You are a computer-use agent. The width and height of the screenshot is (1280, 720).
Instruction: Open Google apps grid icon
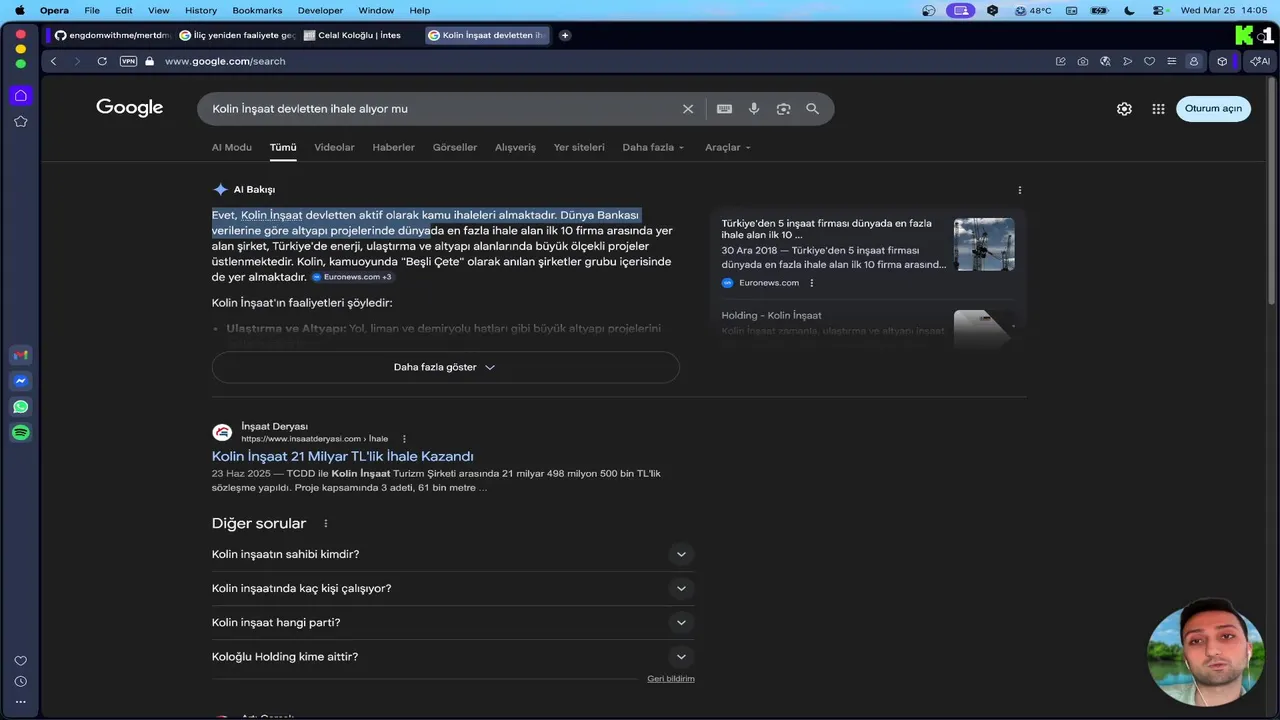point(1158,109)
